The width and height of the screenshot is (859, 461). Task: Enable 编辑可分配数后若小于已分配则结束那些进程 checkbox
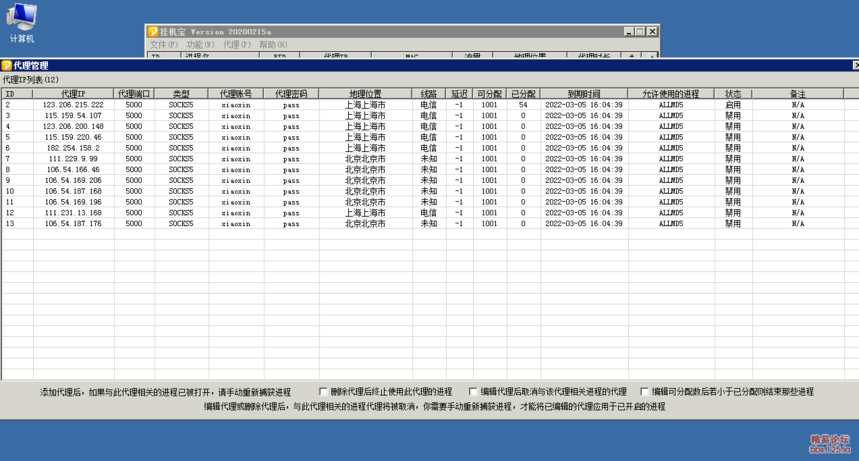tap(644, 391)
